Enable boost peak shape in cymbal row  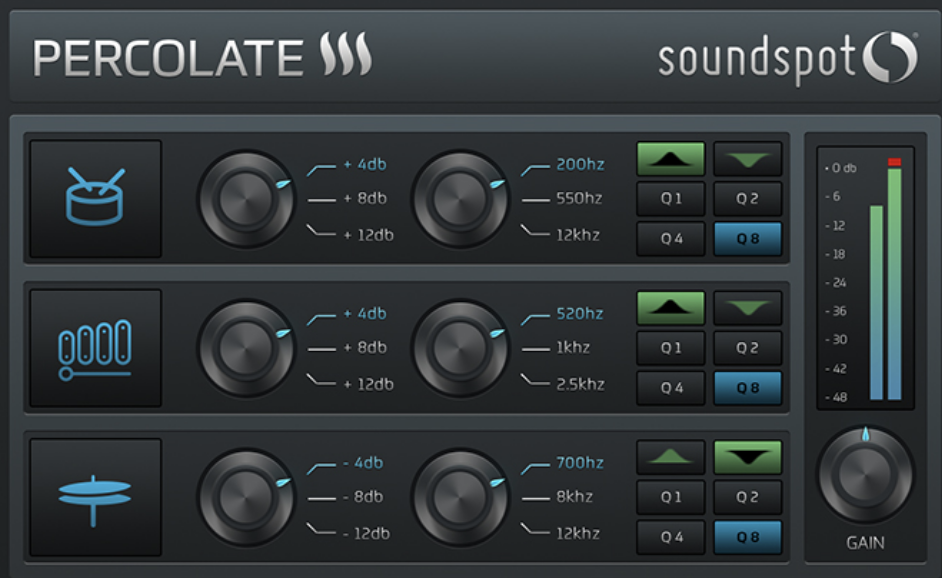point(670,457)
